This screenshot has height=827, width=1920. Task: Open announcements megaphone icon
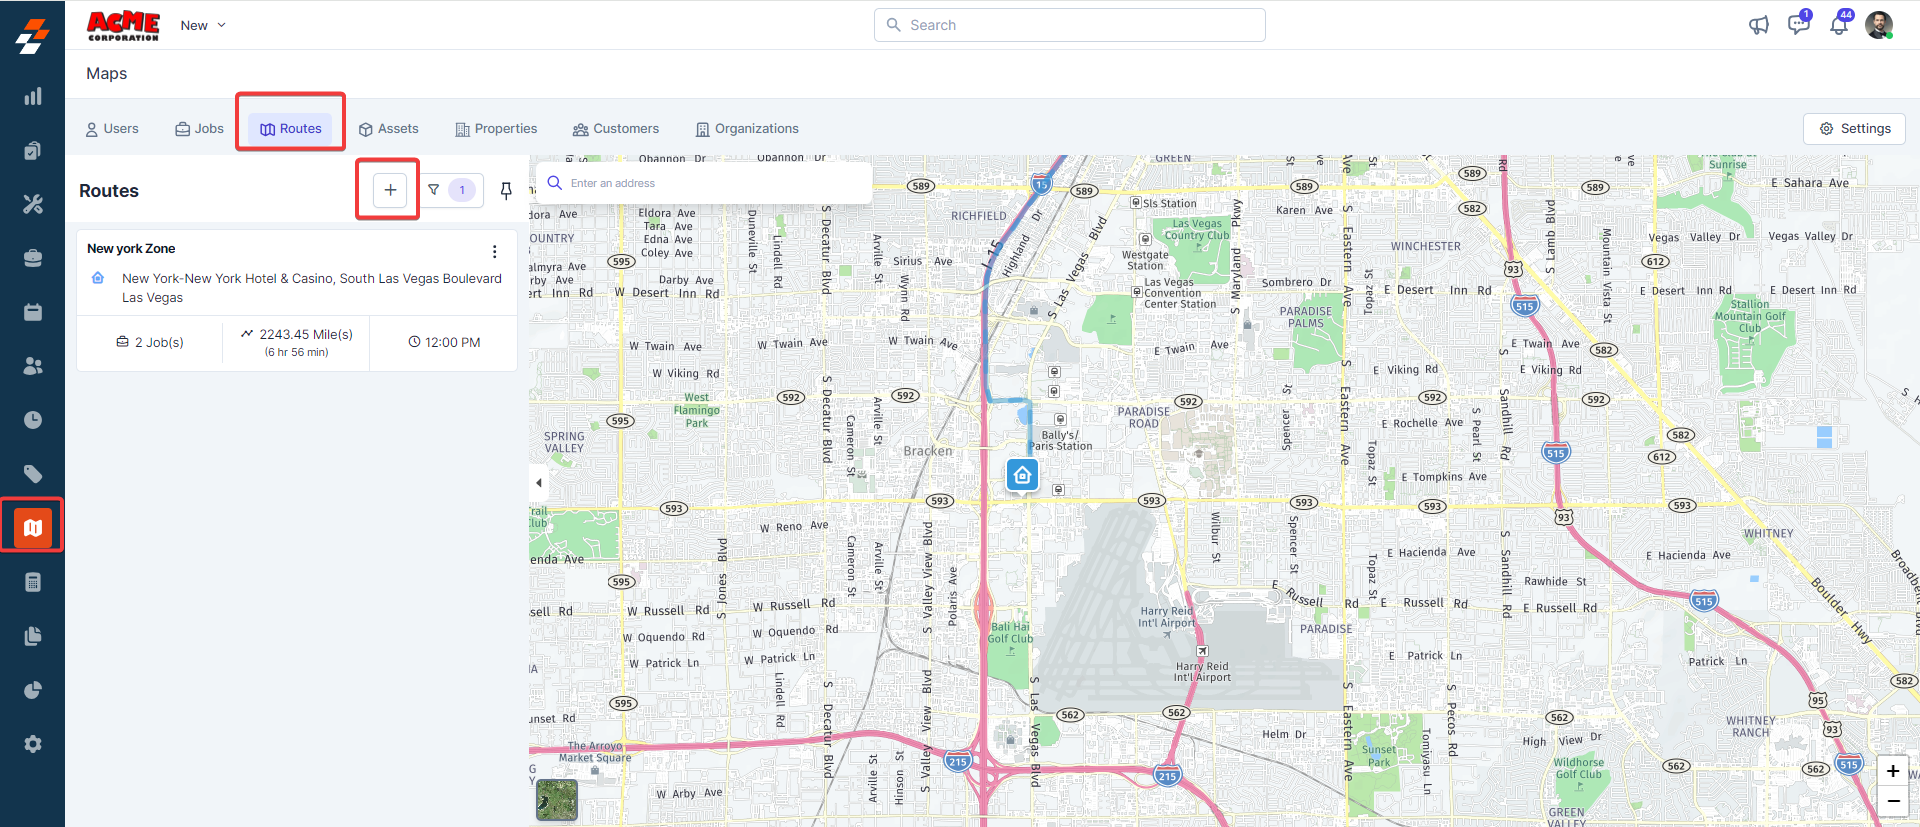coord(1758,25)
